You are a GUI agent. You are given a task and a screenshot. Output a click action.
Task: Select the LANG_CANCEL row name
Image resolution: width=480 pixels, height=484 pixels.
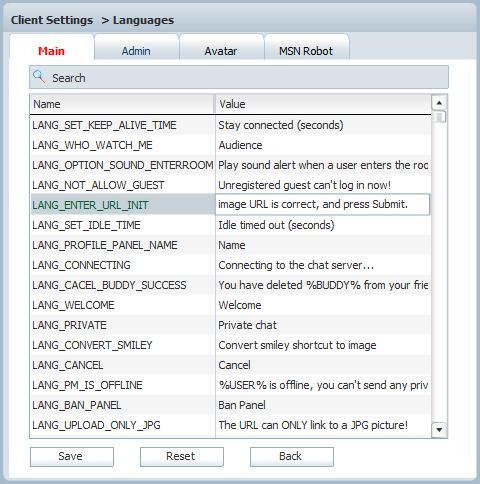(68, 365)
